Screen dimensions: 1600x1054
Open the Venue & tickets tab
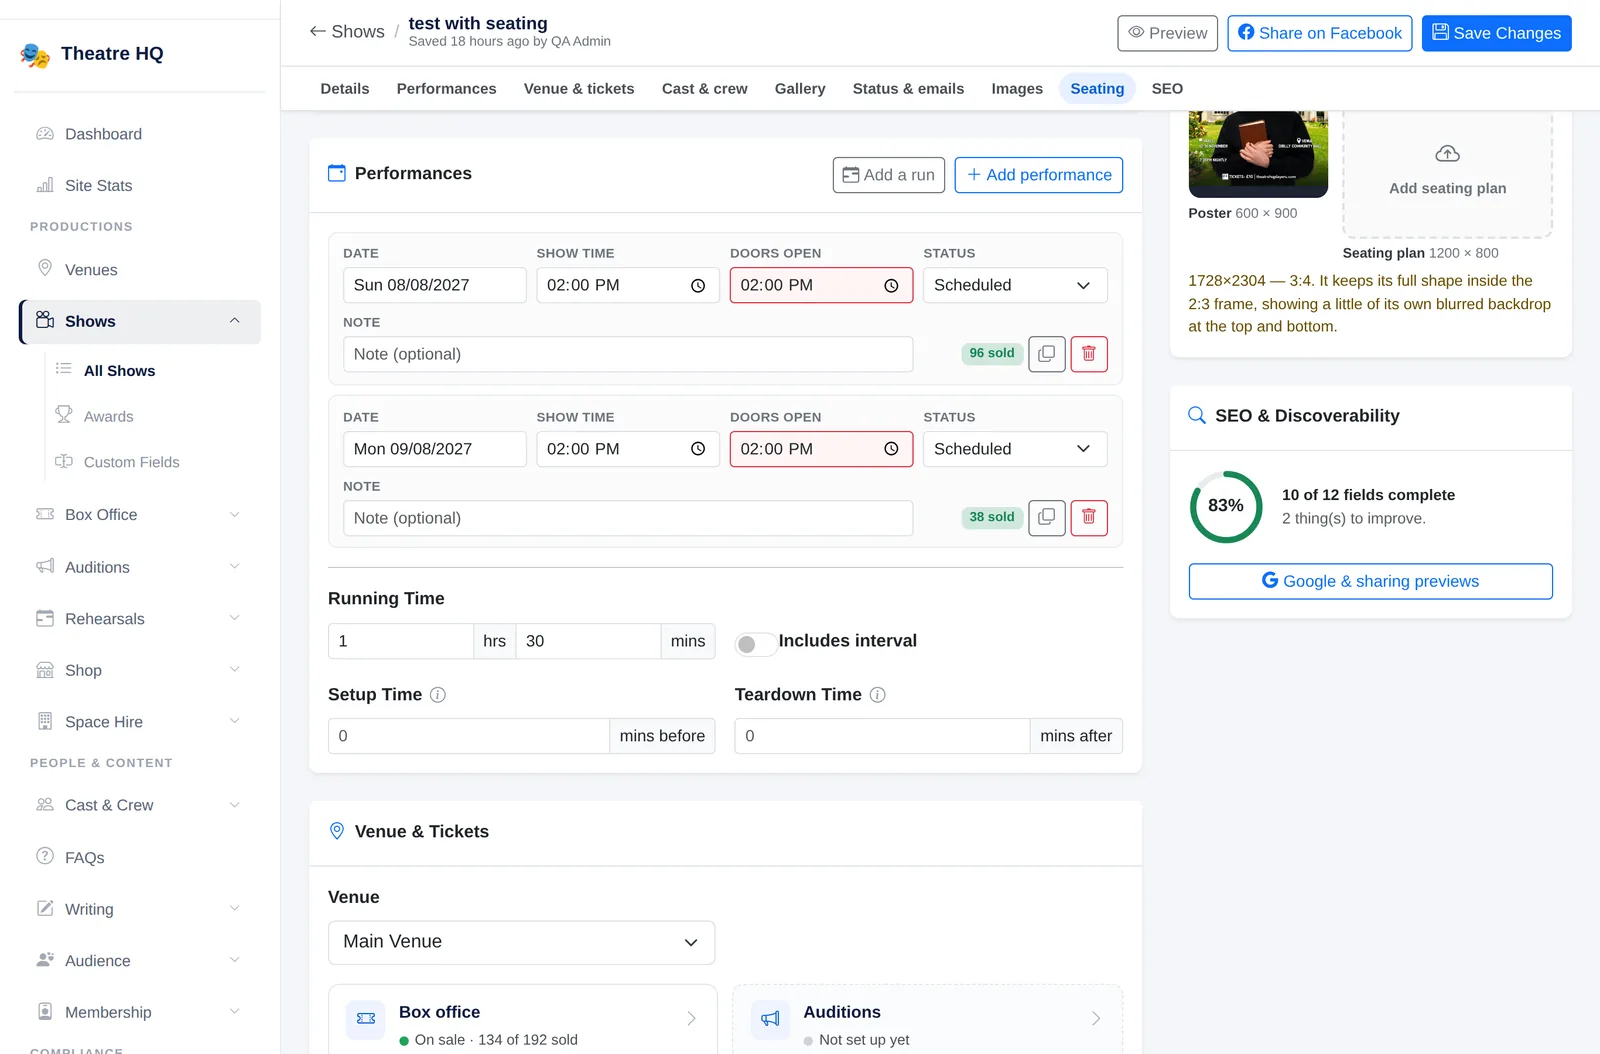coord(579,89)
